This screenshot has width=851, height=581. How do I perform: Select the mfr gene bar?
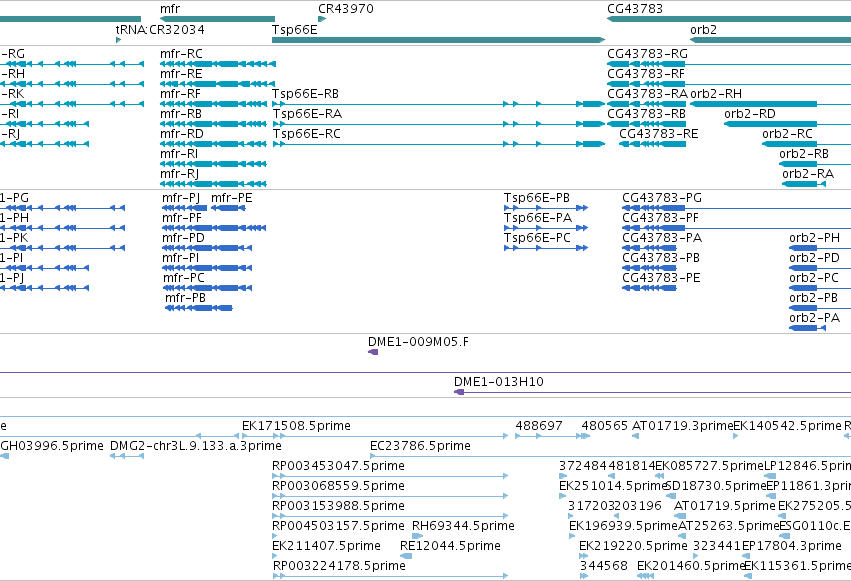(x=218, y=19)
